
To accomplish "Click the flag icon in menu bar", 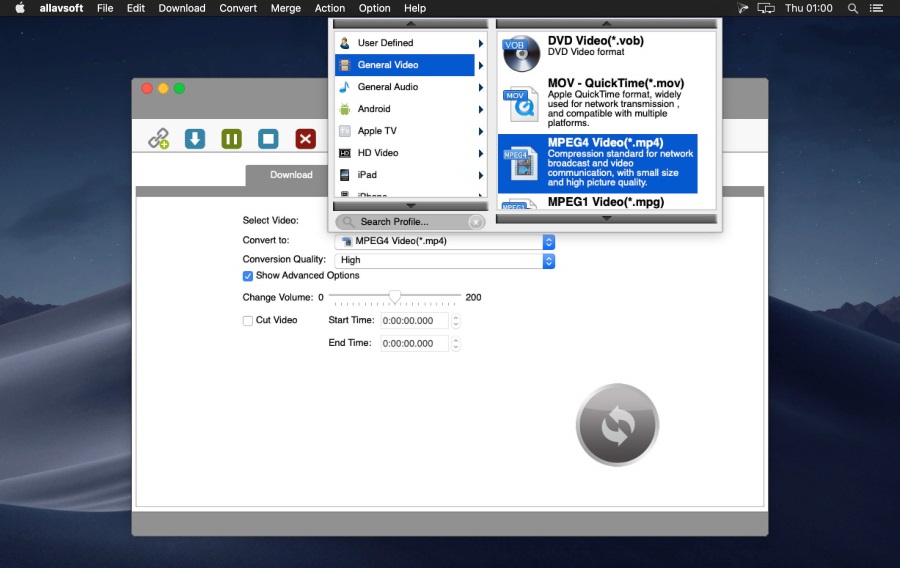I will pos(742,8).
